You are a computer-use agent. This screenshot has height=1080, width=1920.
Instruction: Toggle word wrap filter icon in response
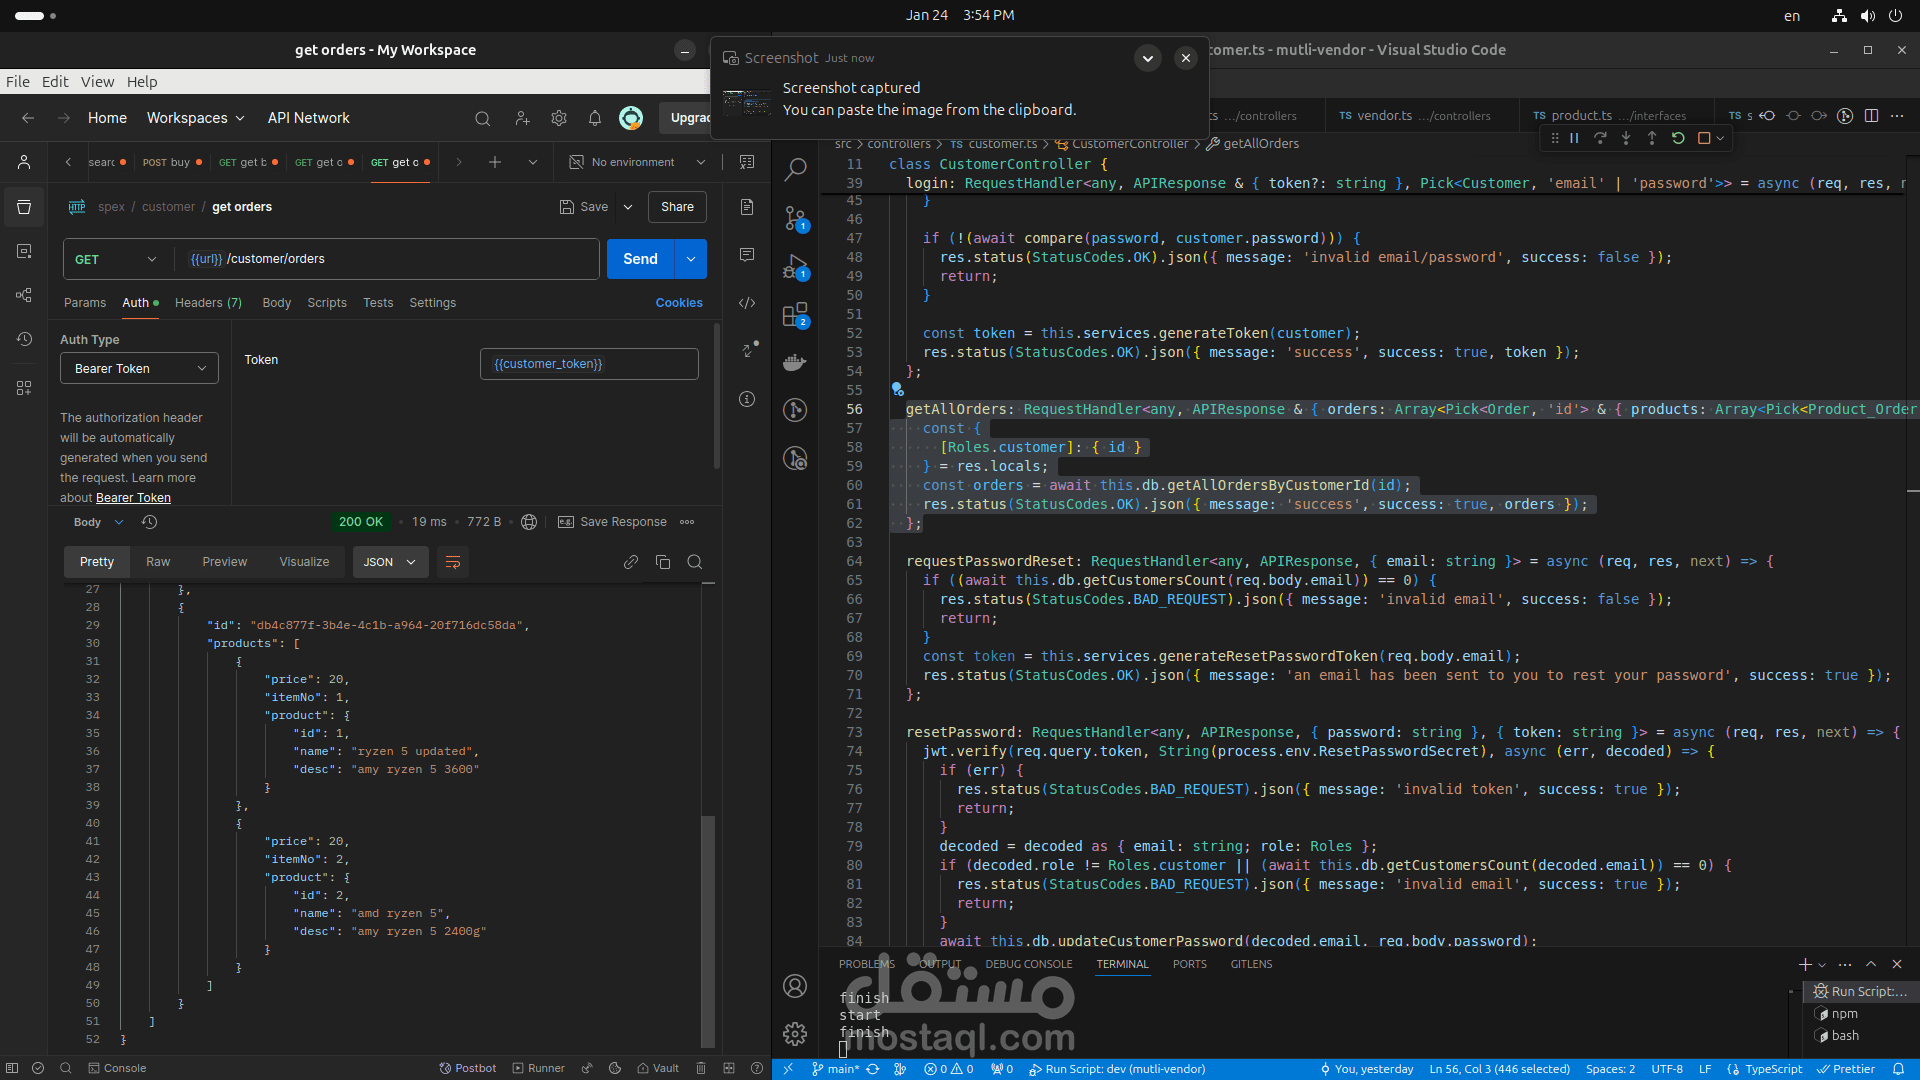pyautogui.click(x=453, y=562)
